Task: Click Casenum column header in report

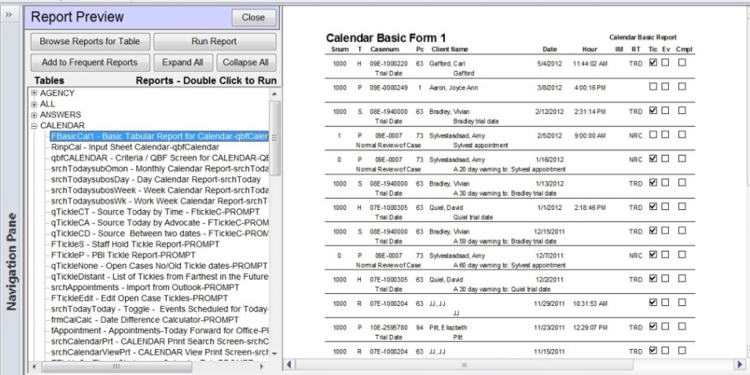Action: tap(385, 49)
